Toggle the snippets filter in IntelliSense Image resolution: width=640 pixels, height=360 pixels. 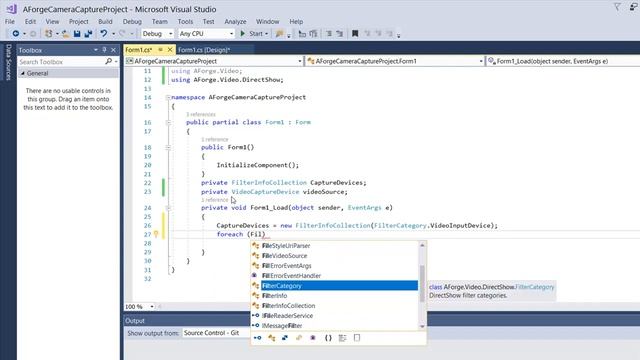coord(357,338)
